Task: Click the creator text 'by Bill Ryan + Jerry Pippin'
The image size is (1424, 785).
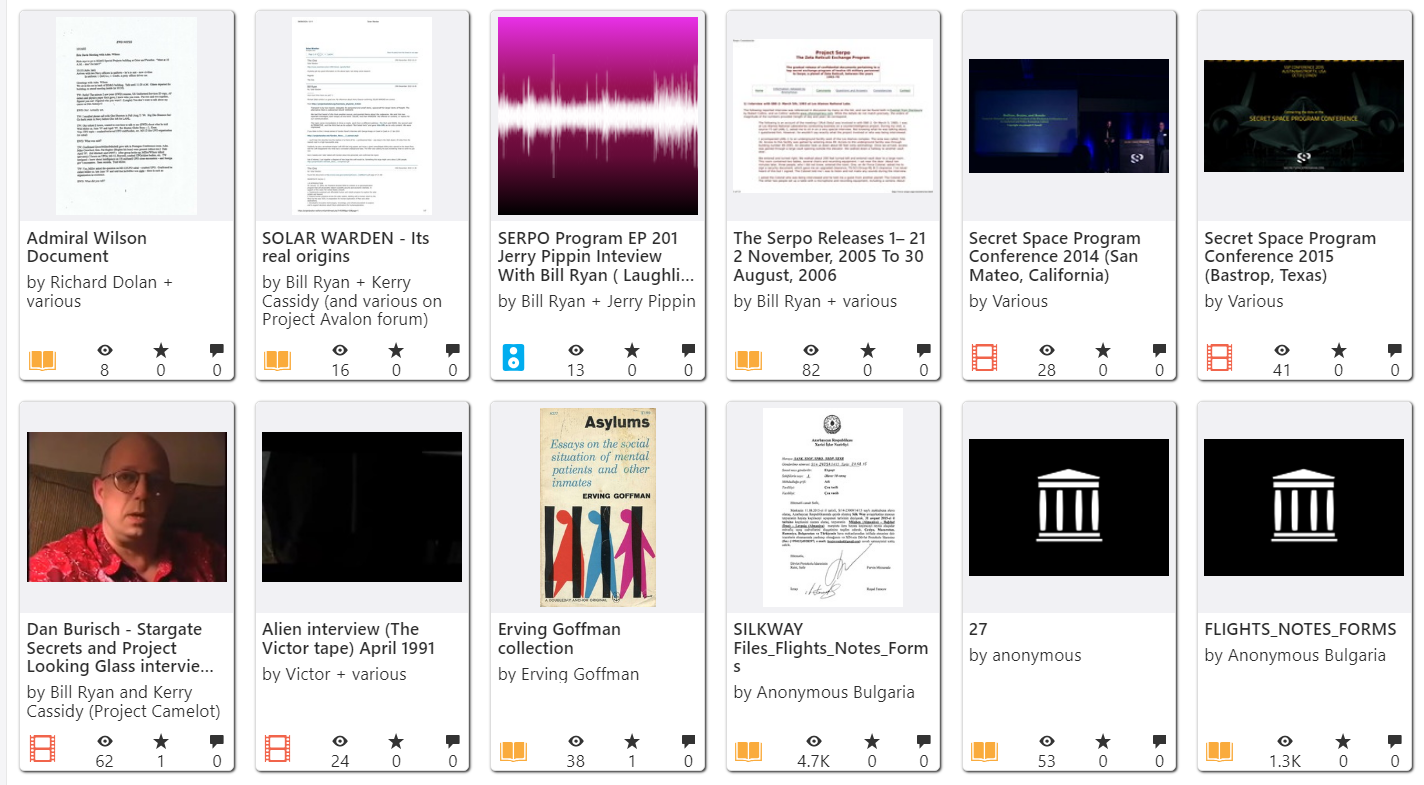Action: coord(597,301)
